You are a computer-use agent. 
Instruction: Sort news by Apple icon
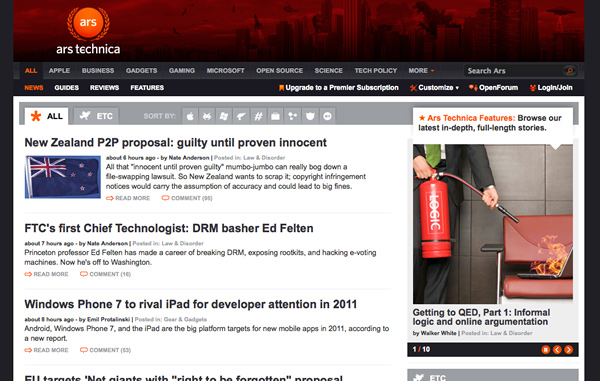[190, 116]
